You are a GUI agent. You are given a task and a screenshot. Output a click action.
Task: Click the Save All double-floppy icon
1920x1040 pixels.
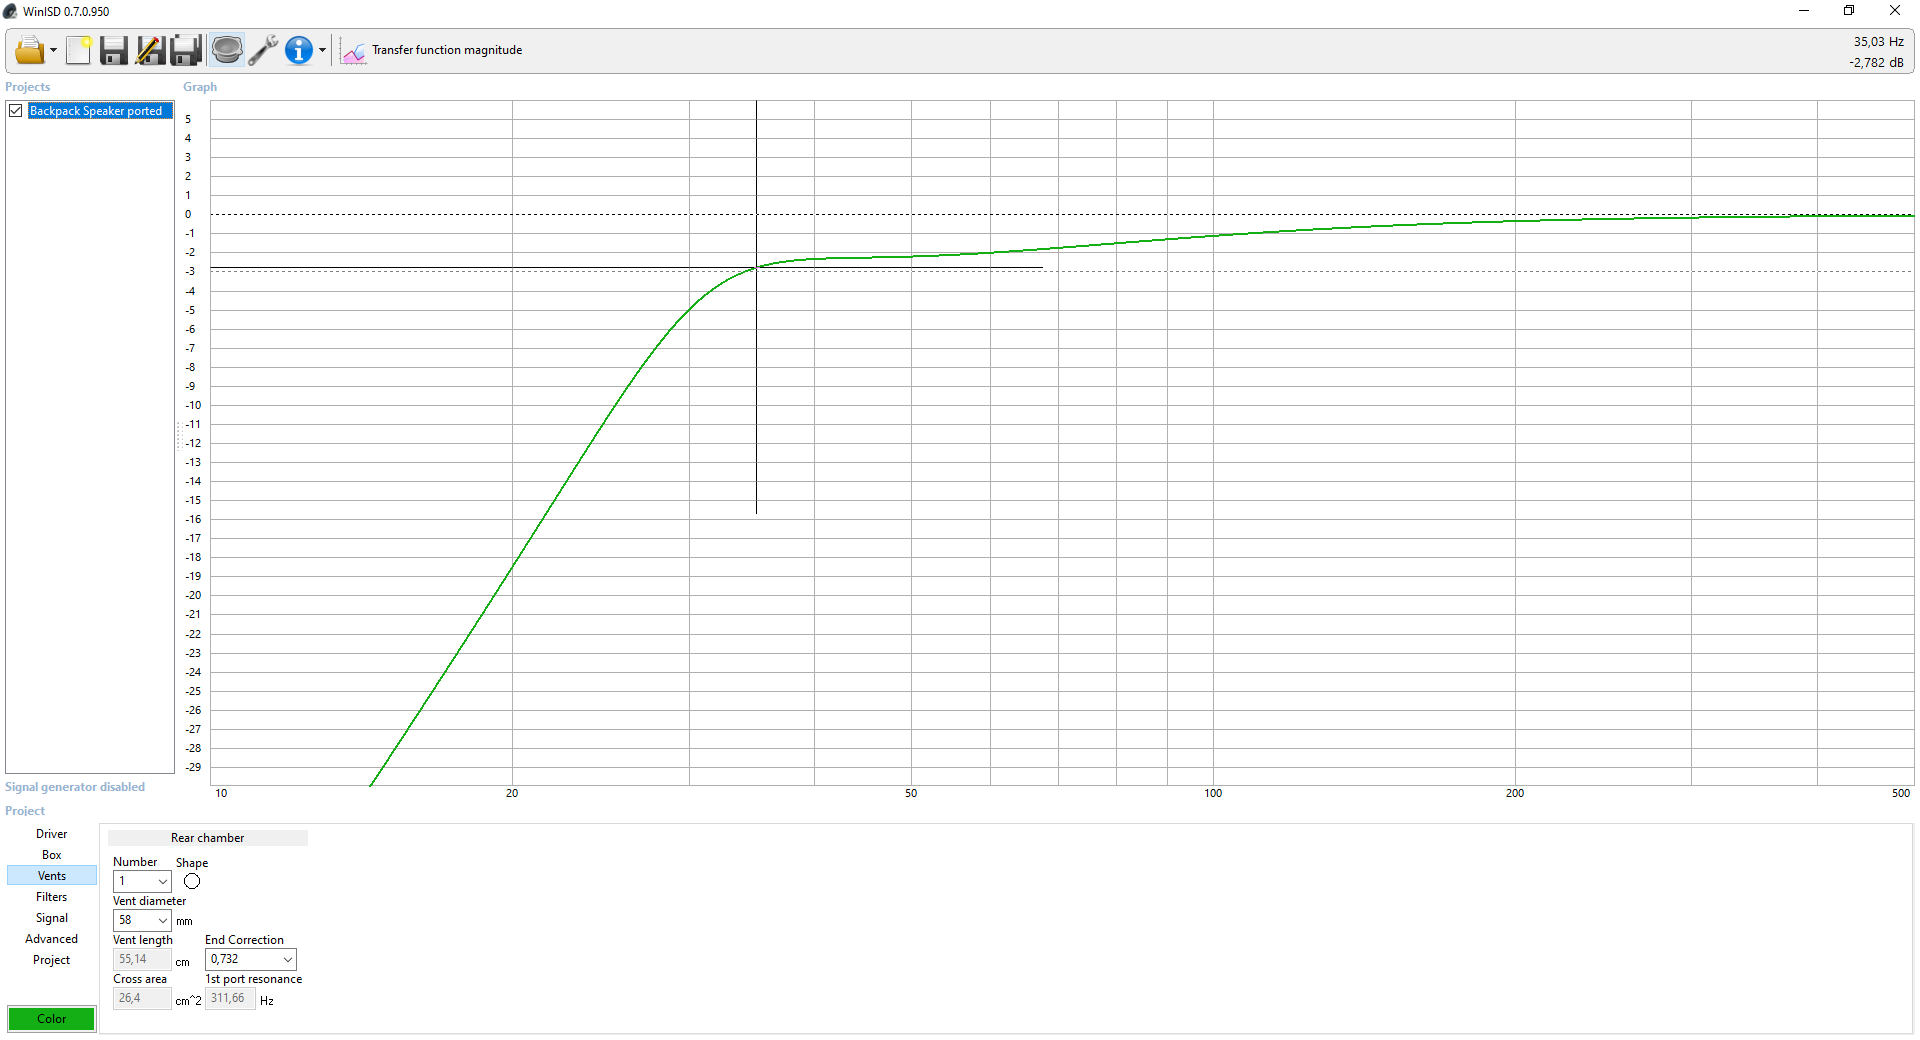(x=186, y=50)
